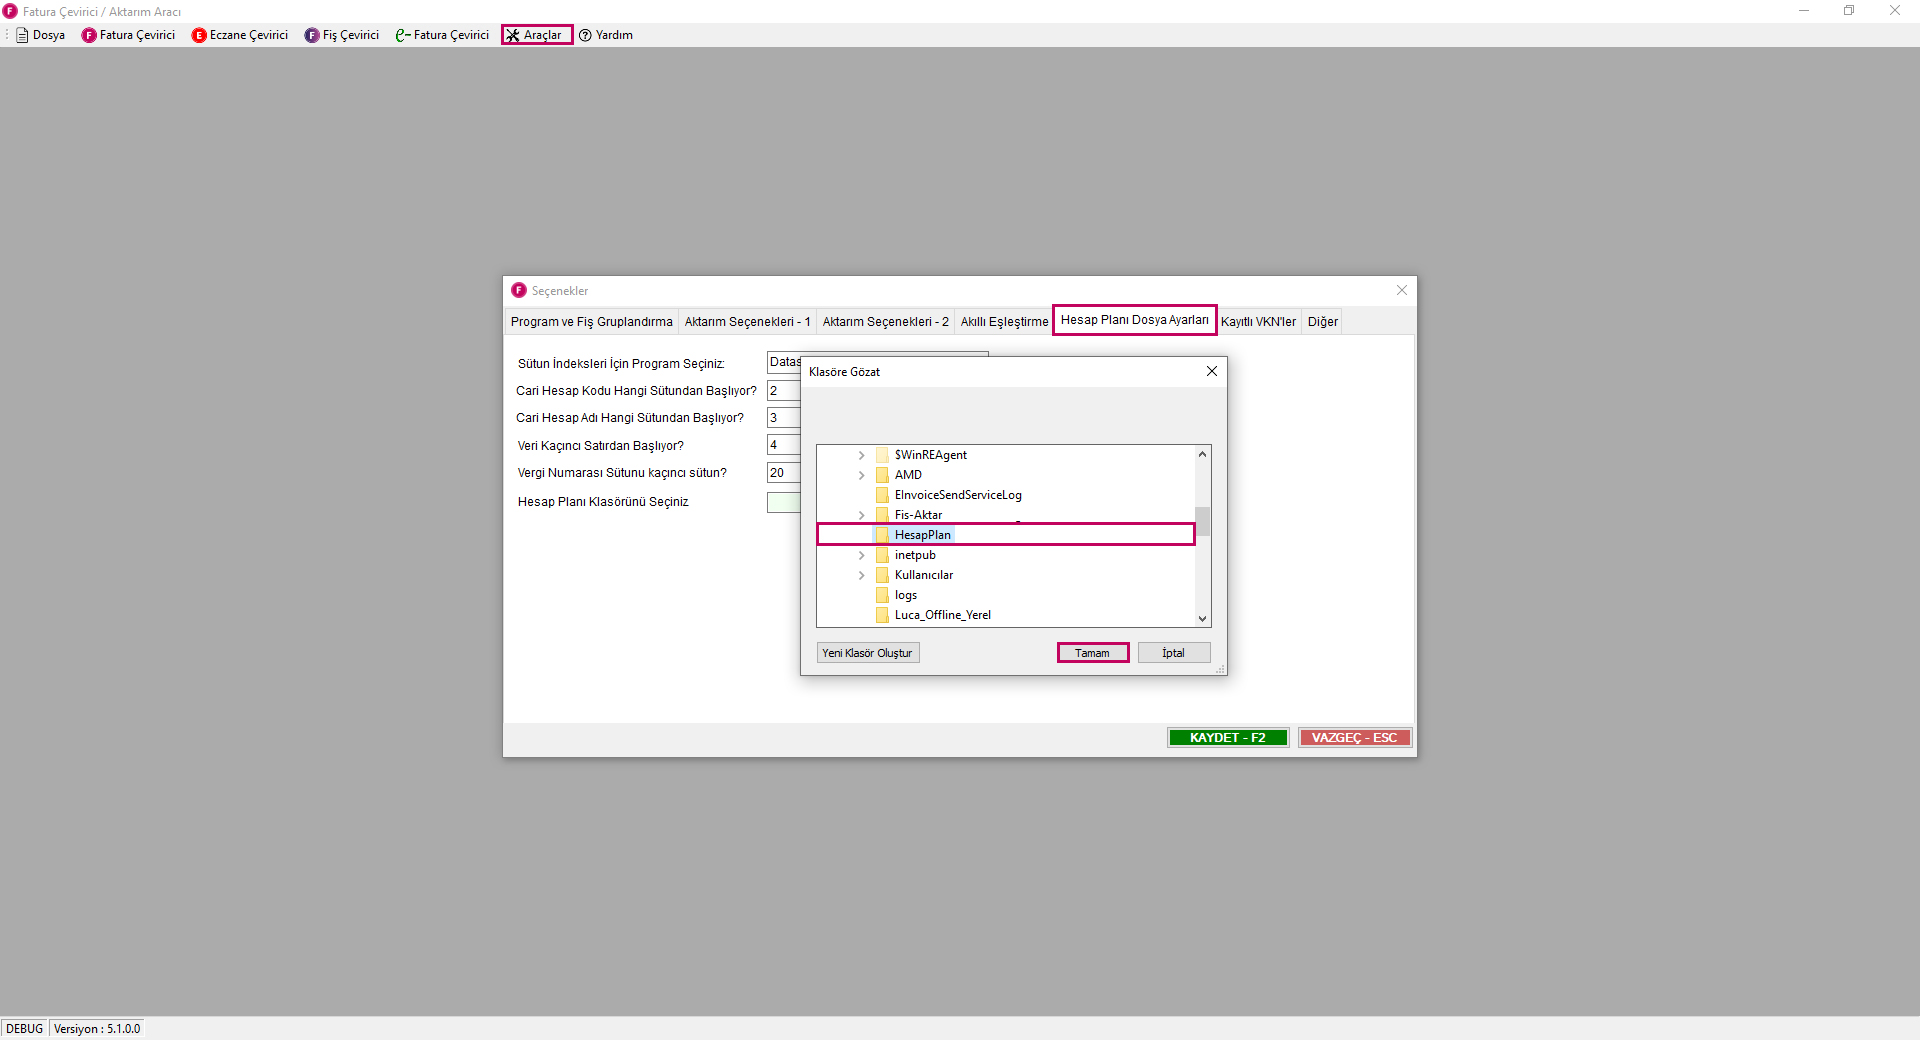
Task: Expand the AMD folder tree node
Action: pyautogui.click(x=861, y=475)
